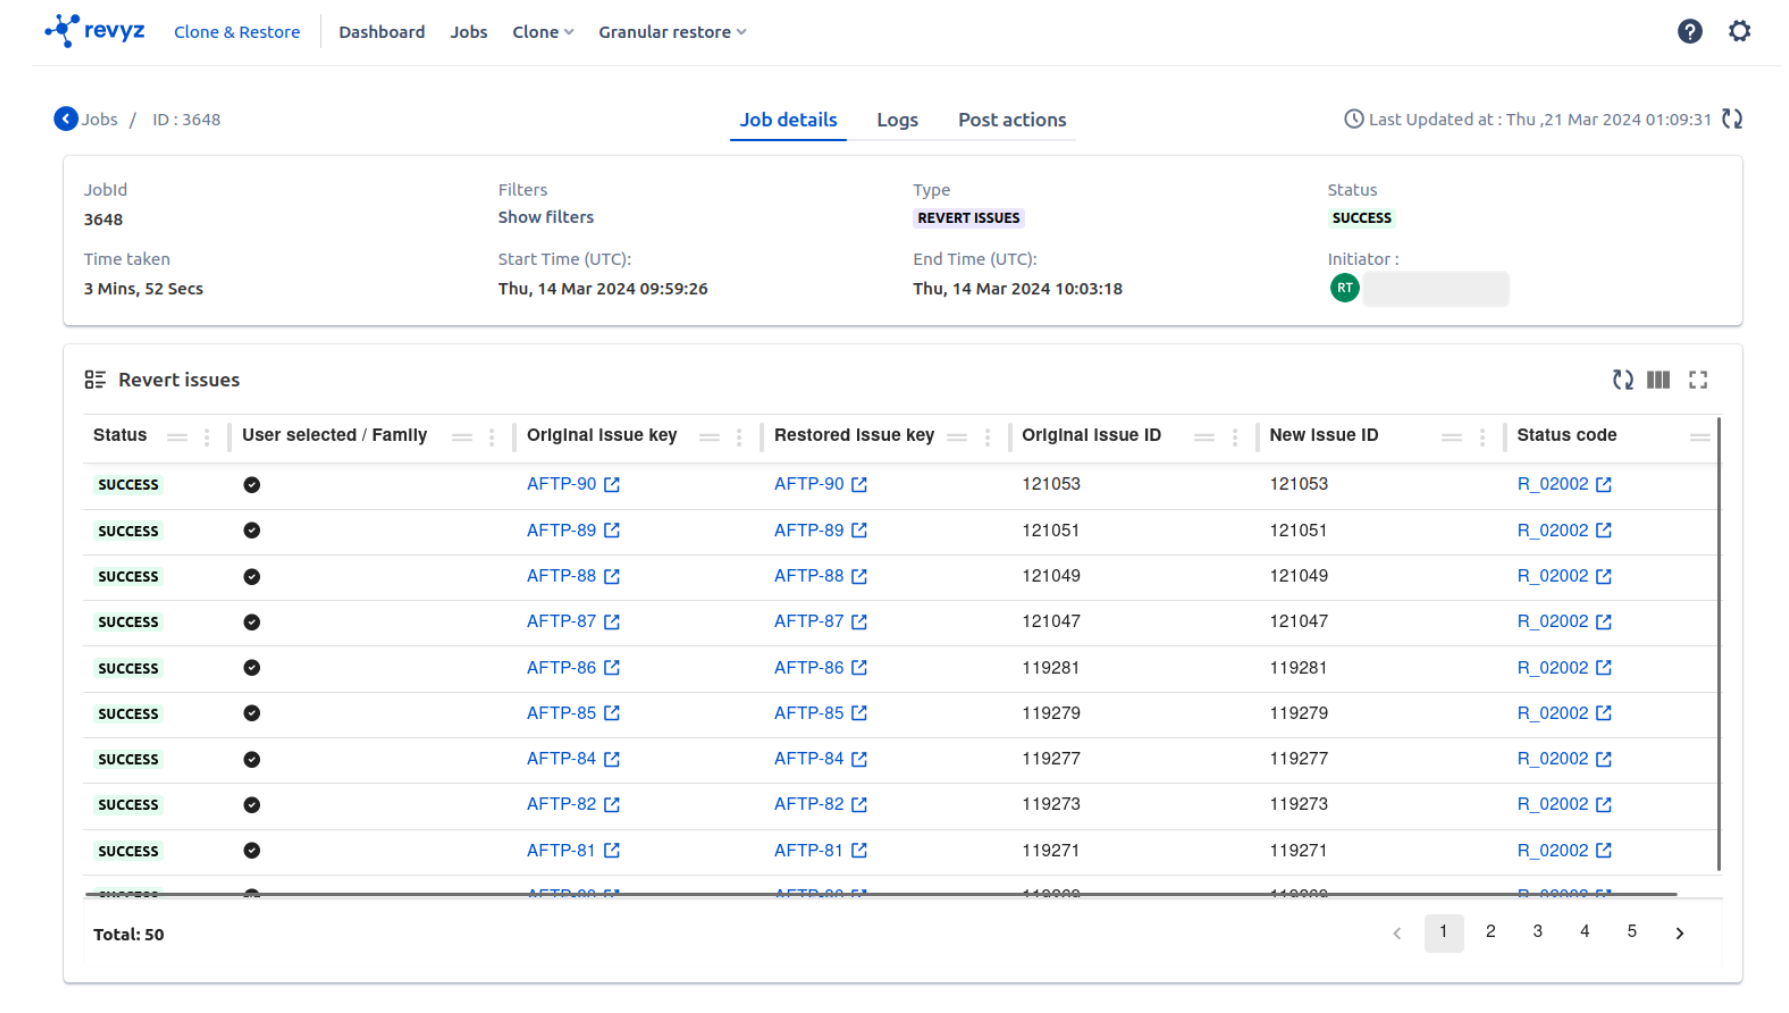Click the ID : 3648 breadcrumb text
The image size is (1789, 1013).
coord(186,119)
